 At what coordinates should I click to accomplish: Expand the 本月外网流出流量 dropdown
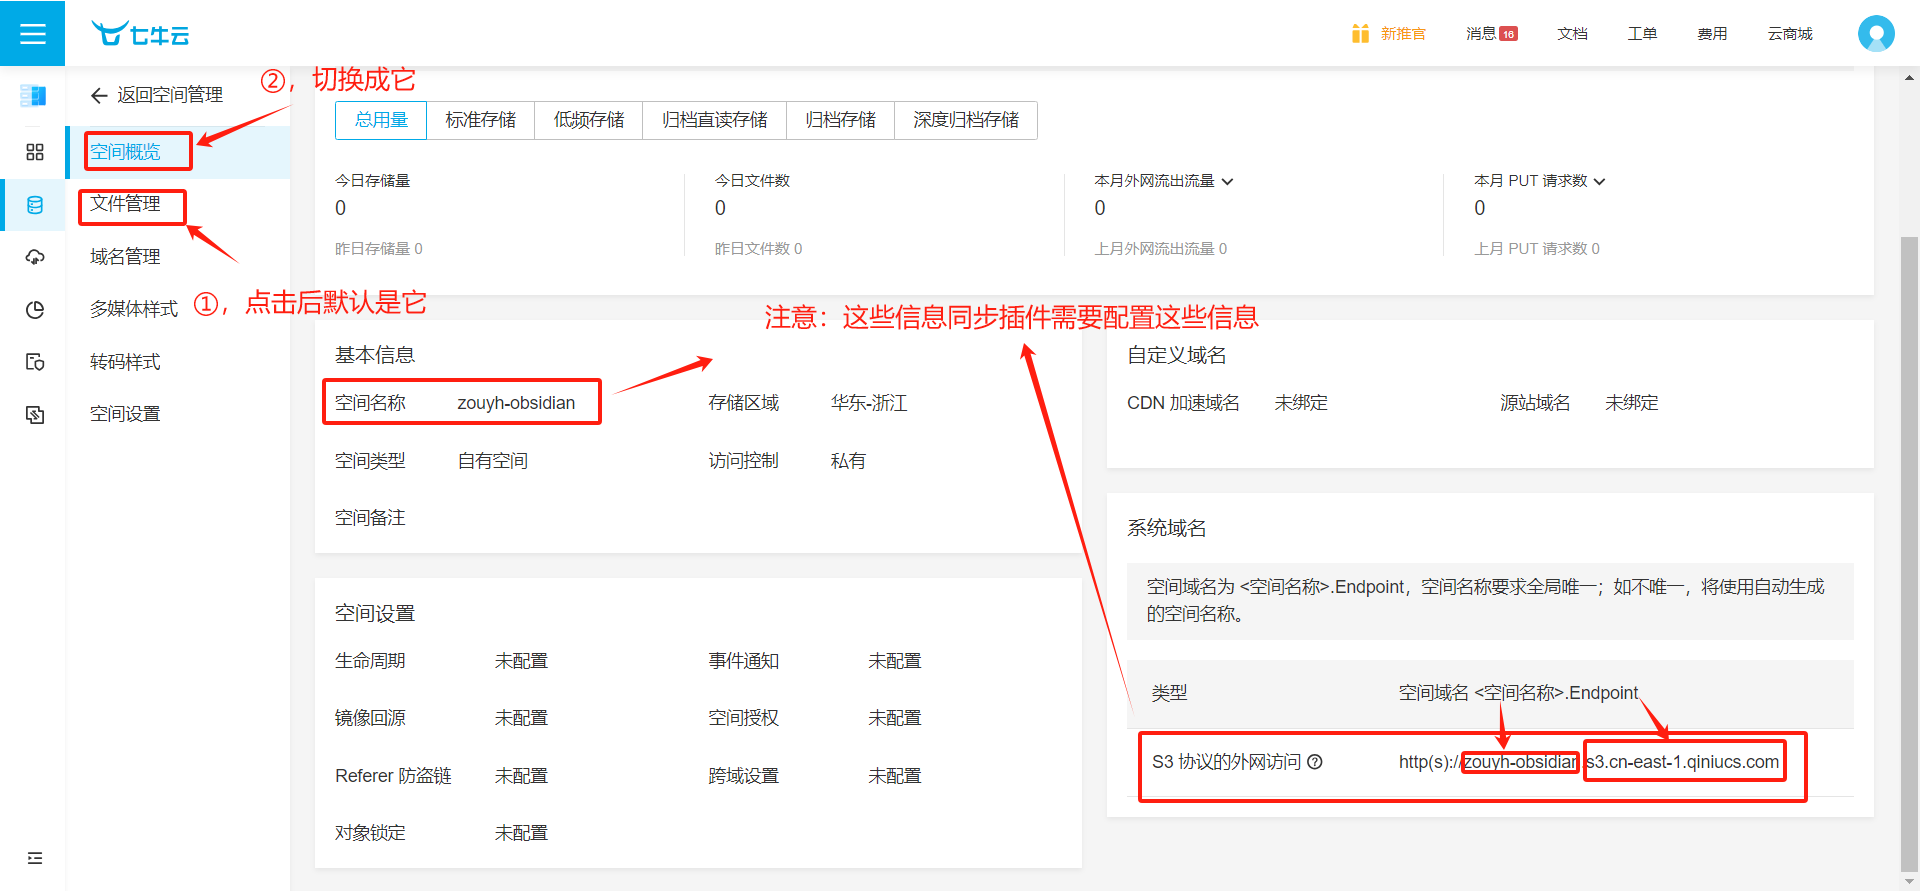tap(1228, 181)
